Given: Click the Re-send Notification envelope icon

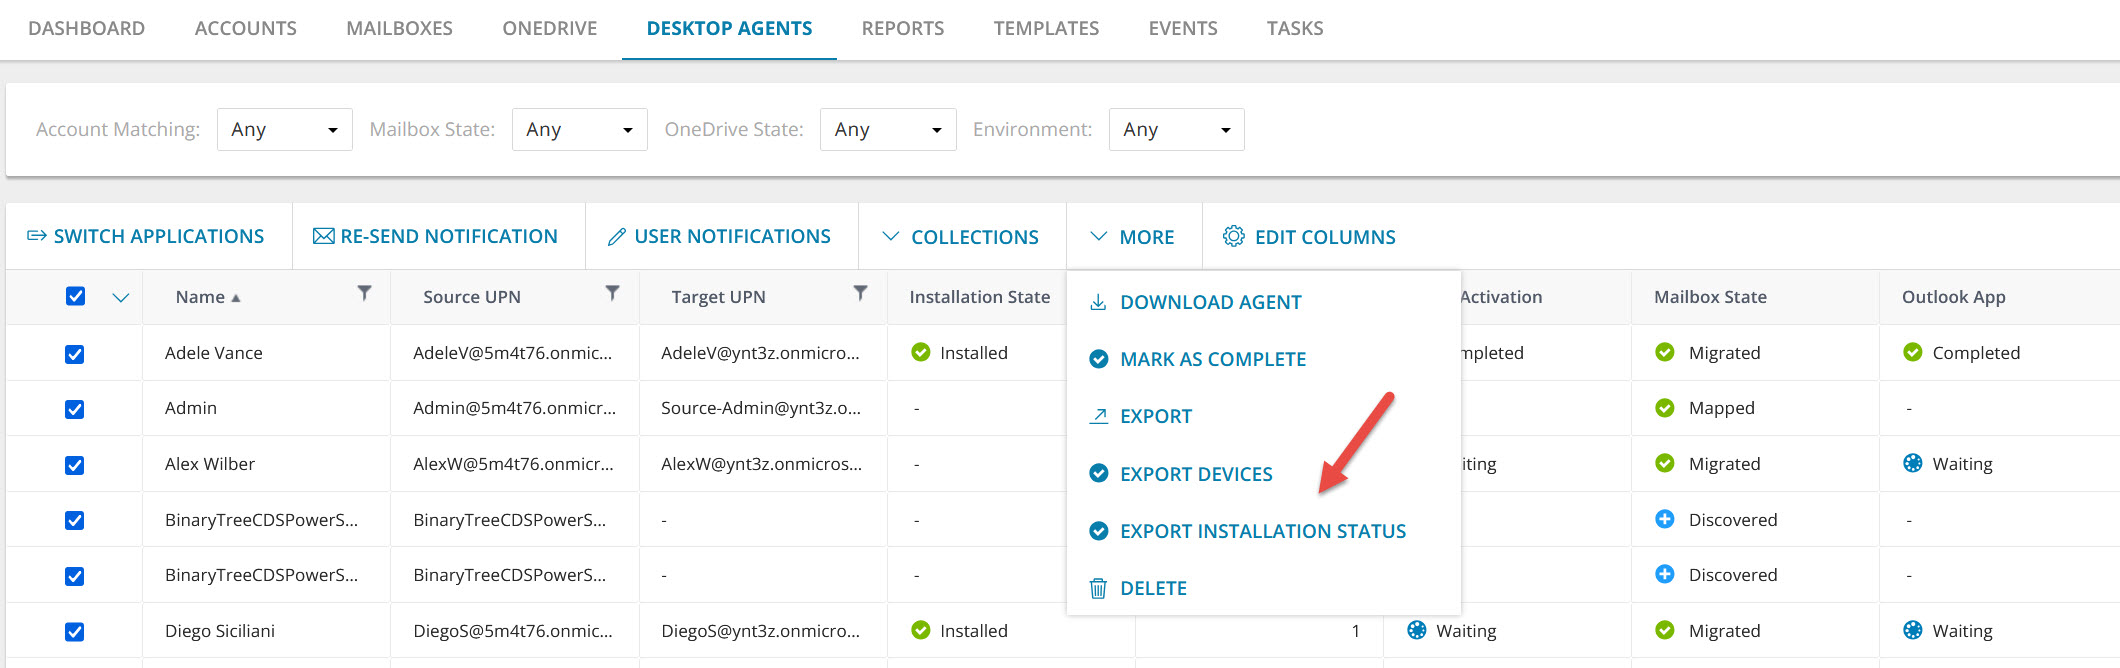Looking at the screenshot, I should coord(323,236).
